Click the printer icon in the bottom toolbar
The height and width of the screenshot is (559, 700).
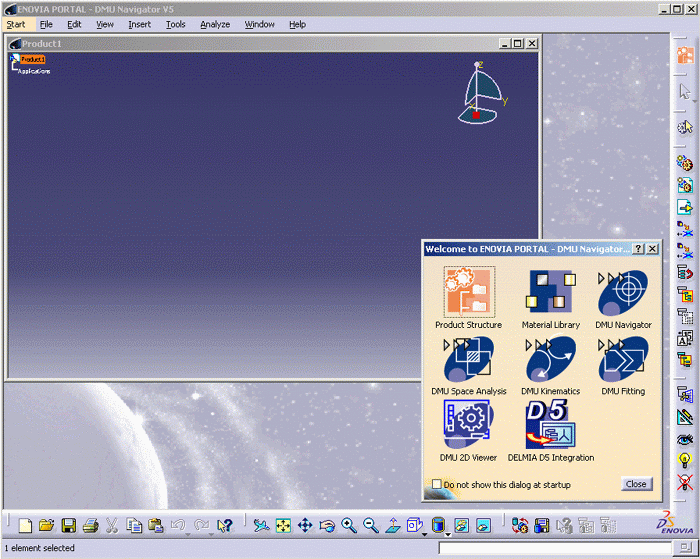click(91, 526)
